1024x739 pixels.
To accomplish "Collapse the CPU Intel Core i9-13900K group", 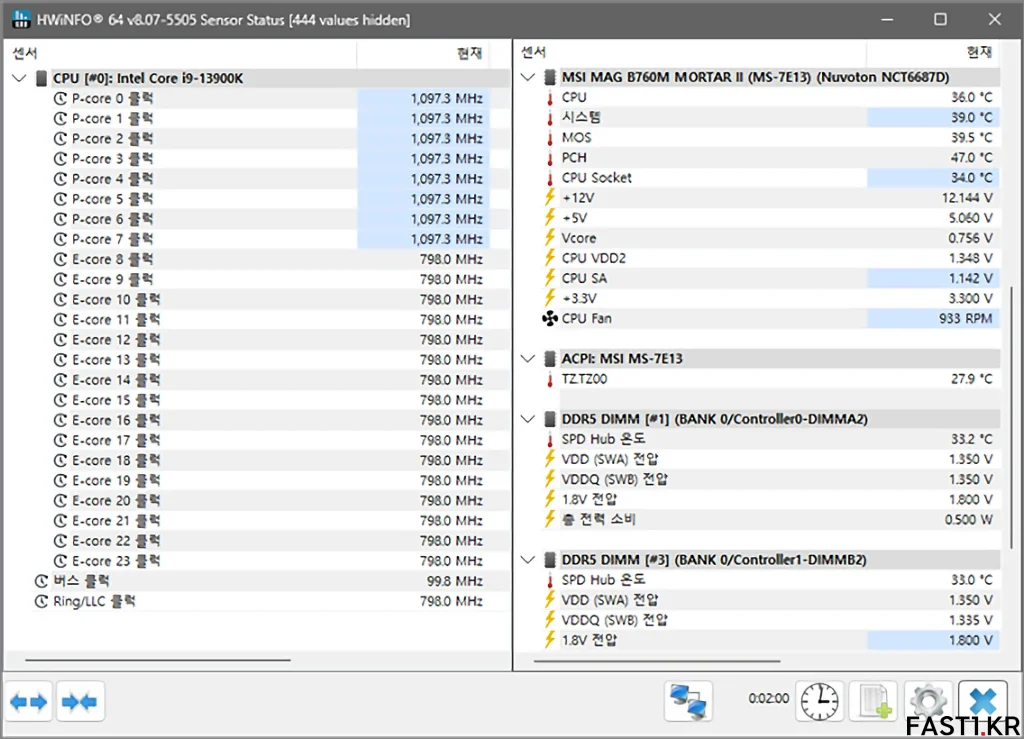I will point(19,78).
